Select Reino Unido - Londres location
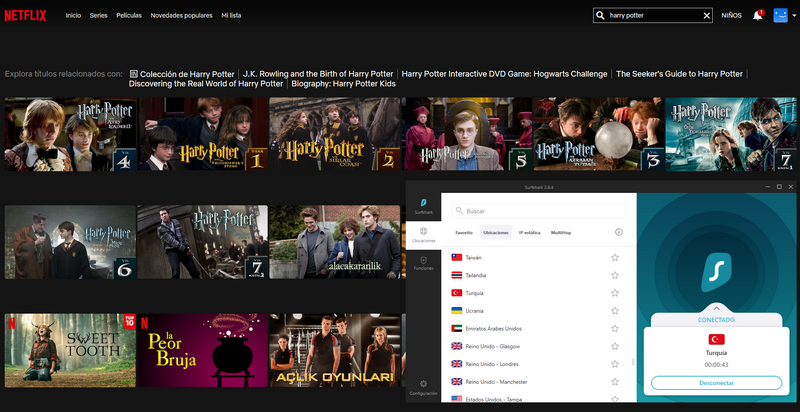 538,364
